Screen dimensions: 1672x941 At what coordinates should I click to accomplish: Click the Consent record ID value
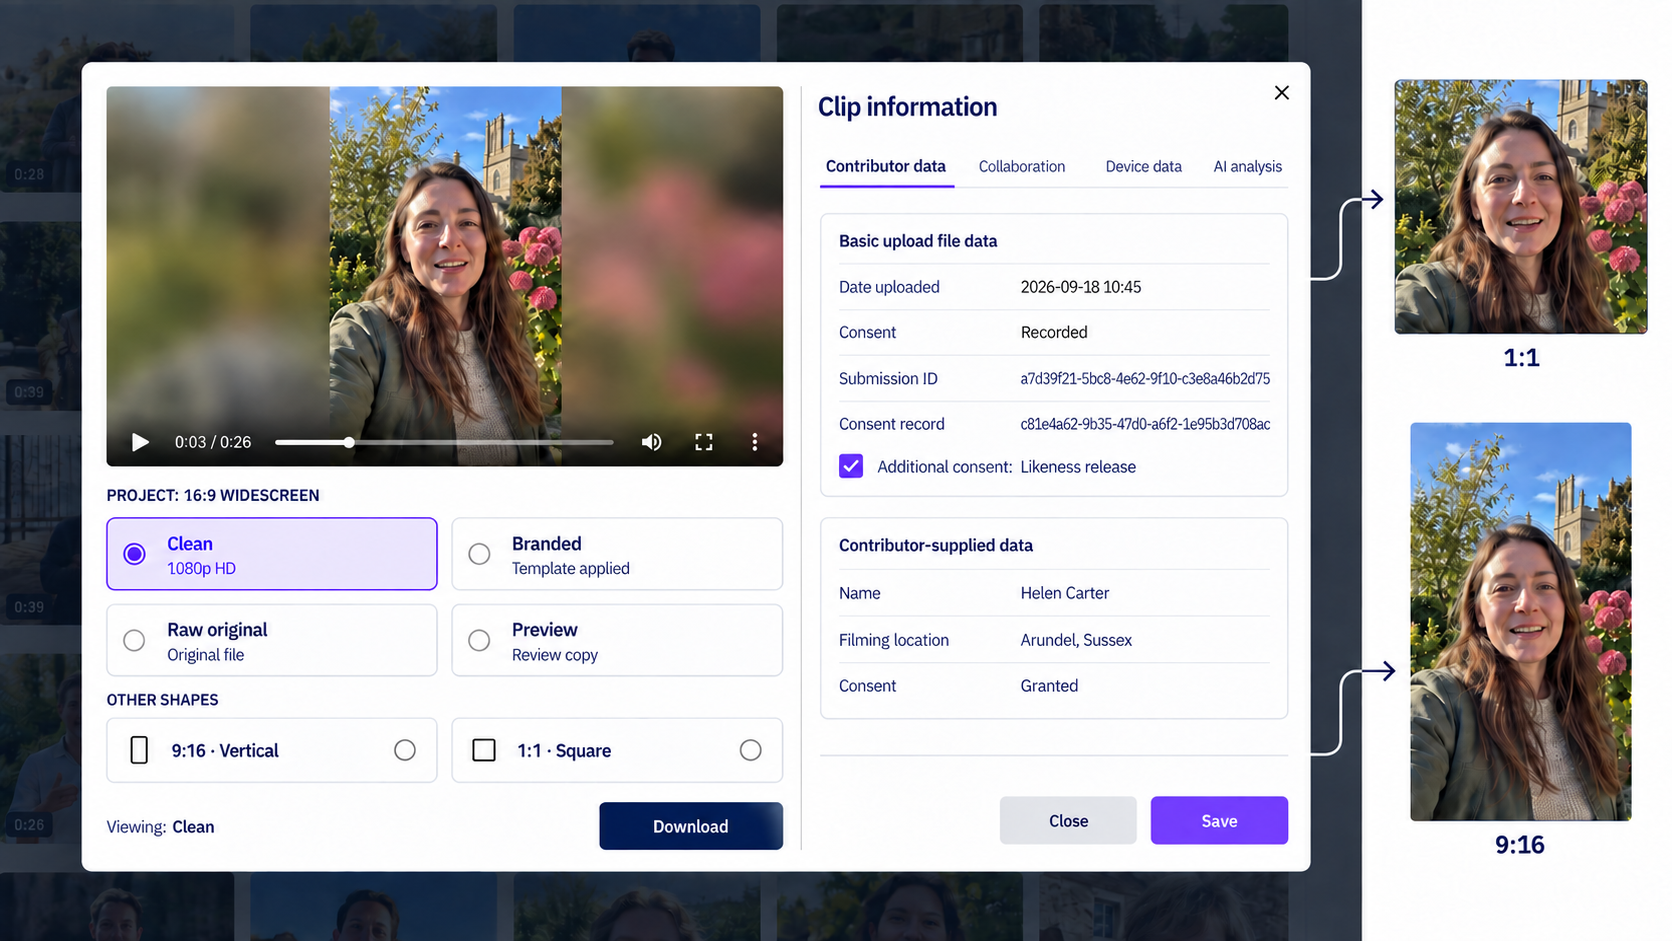(1145, 424)
